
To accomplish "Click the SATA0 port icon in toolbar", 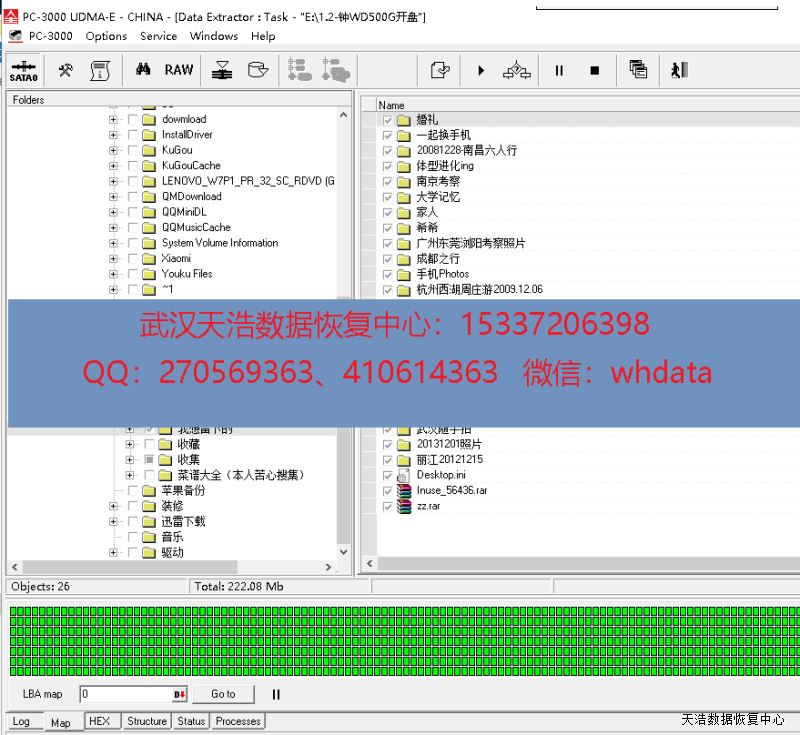I will 23,70.
